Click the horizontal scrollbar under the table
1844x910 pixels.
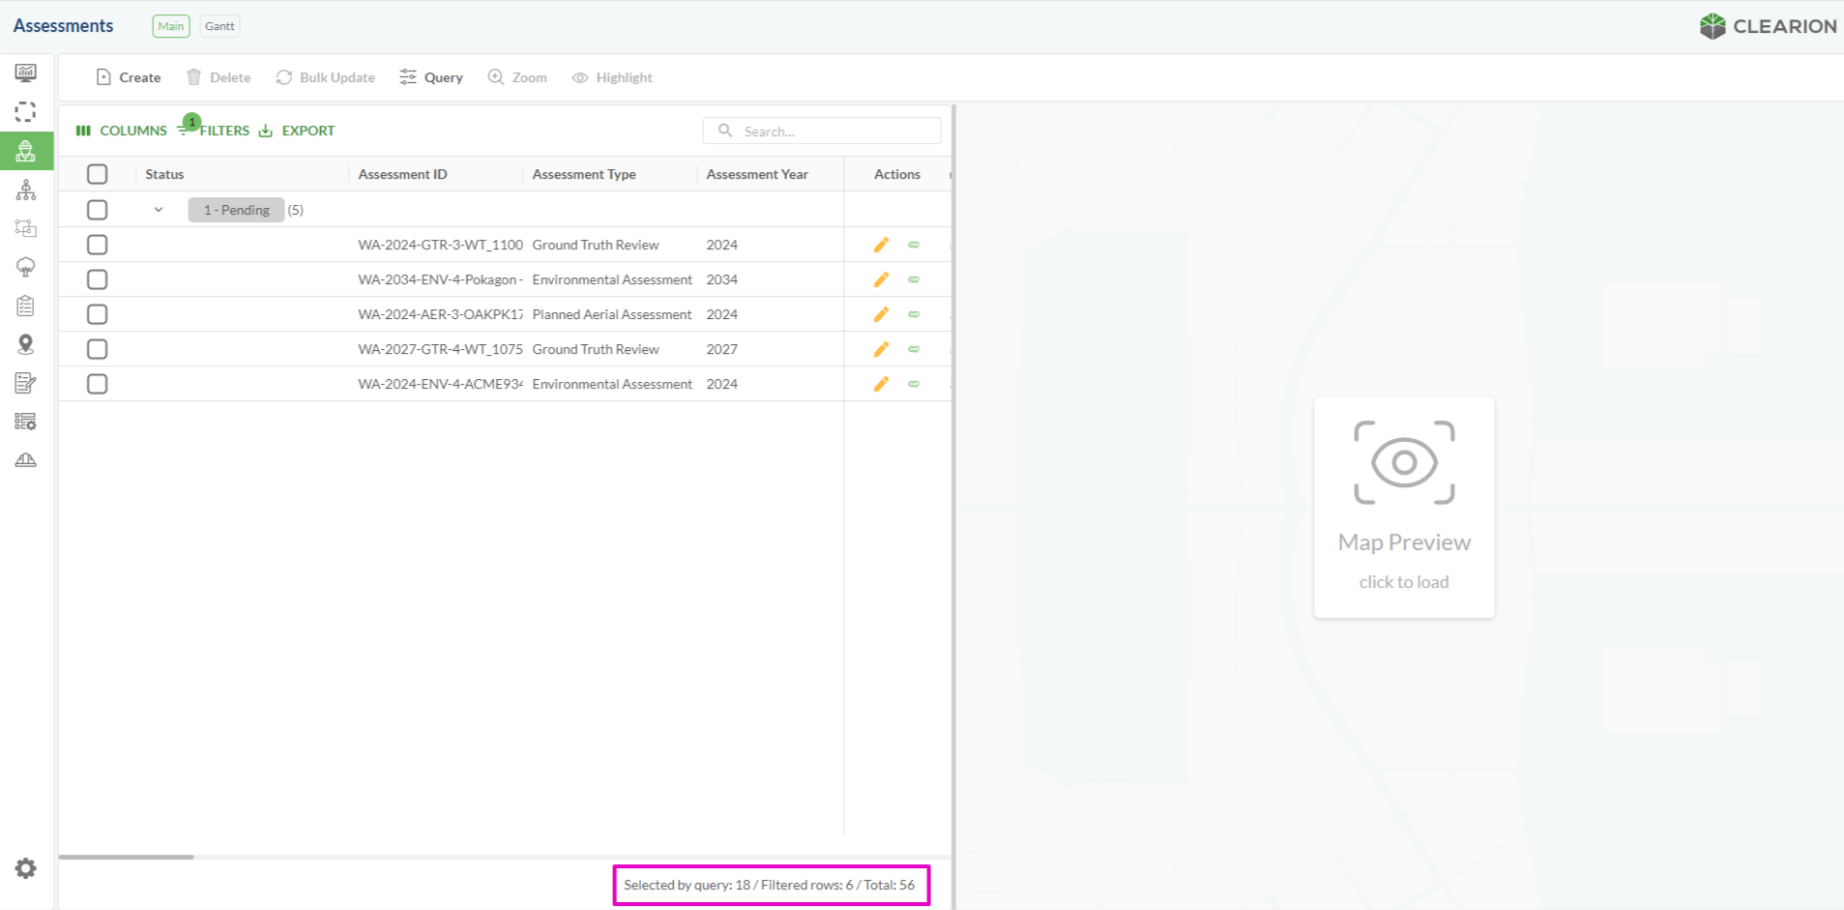tap(126, 857)
